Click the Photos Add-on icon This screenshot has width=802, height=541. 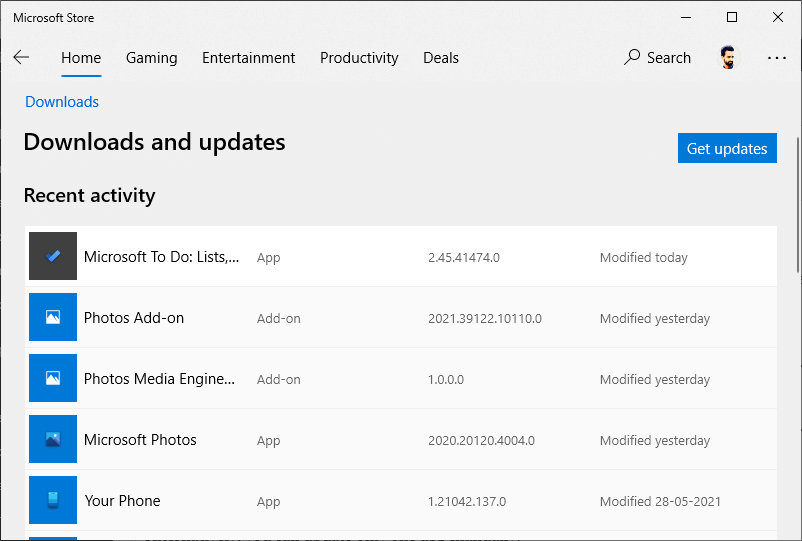[53, 317]
